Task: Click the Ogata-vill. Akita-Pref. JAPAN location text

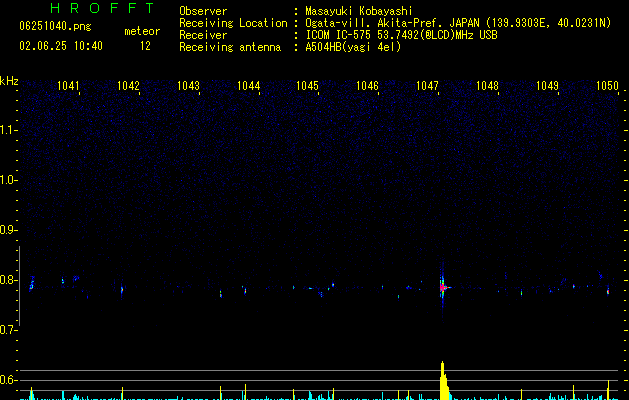Action: pos(458,23)
